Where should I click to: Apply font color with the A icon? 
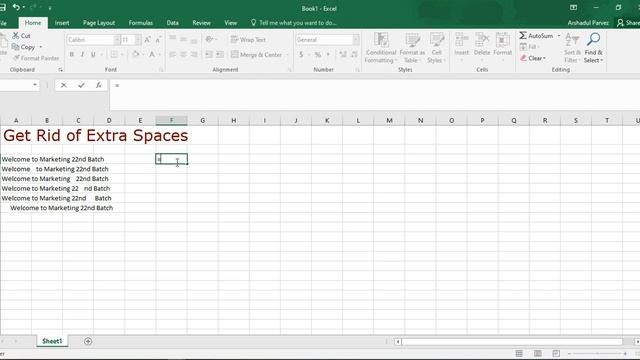coord(152,54)
